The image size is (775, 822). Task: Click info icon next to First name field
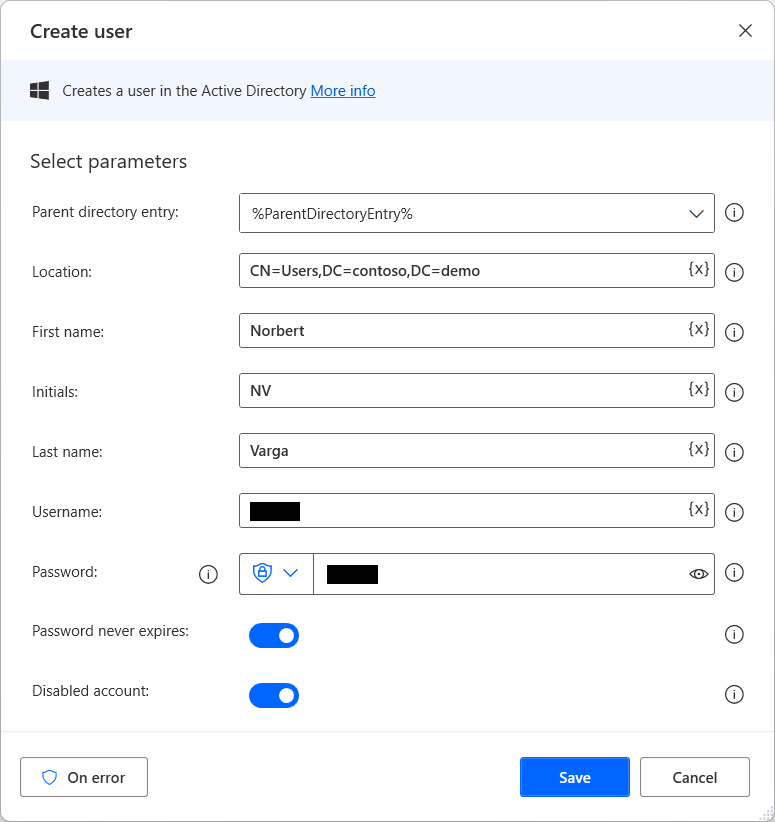pos(734,332)
